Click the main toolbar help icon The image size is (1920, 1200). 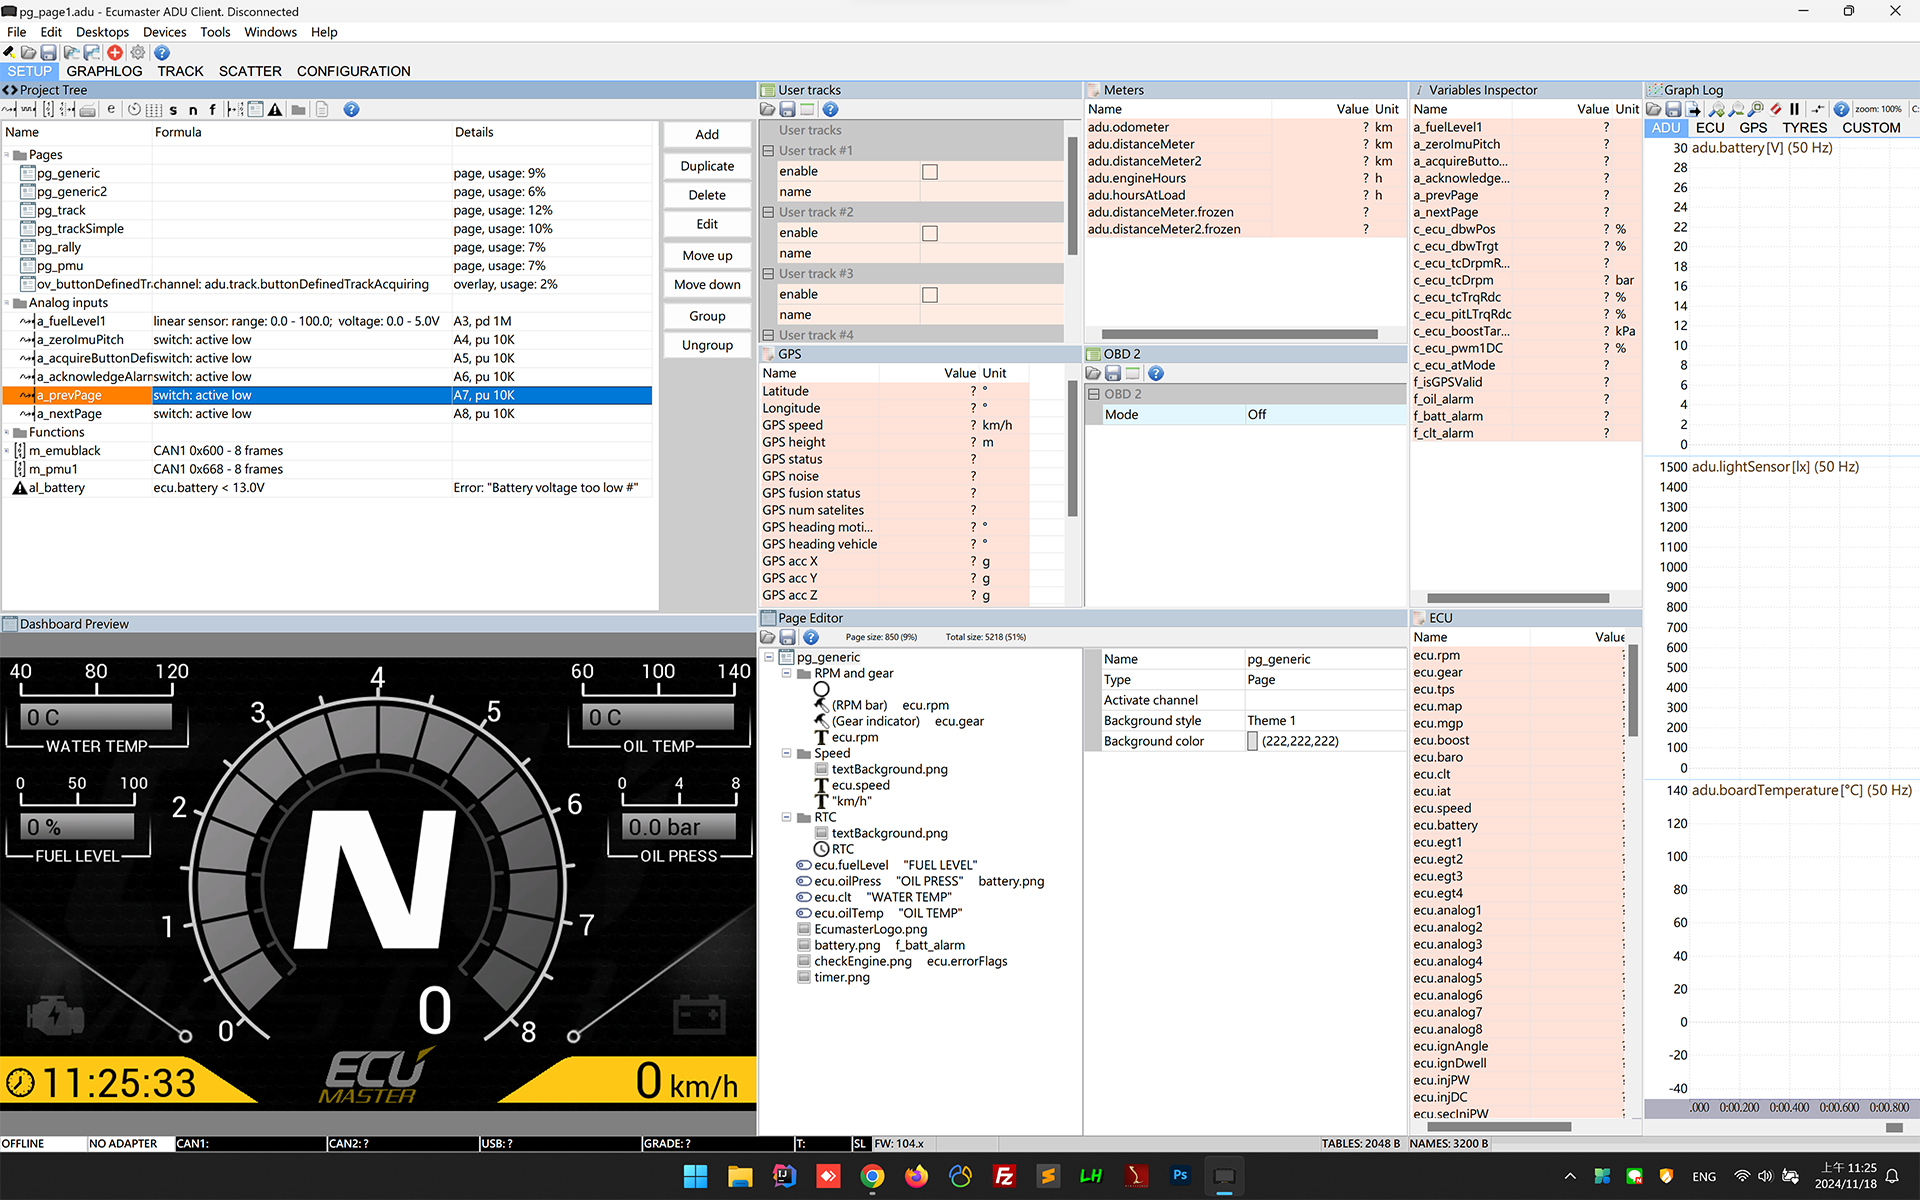162,52
